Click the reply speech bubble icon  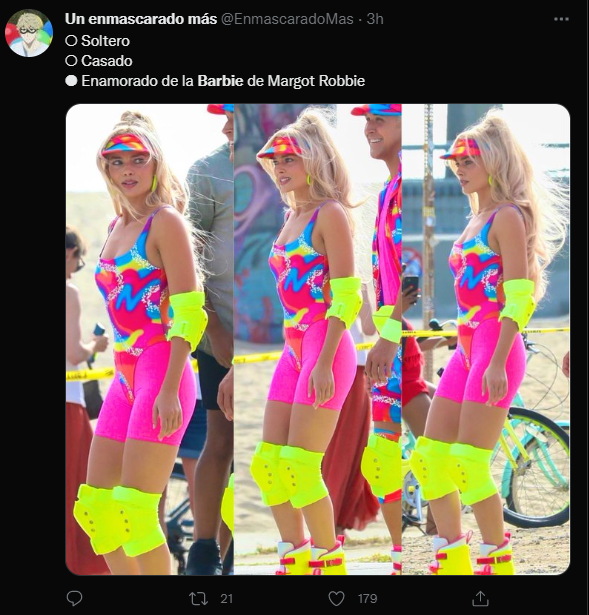[x=74, y=599]
